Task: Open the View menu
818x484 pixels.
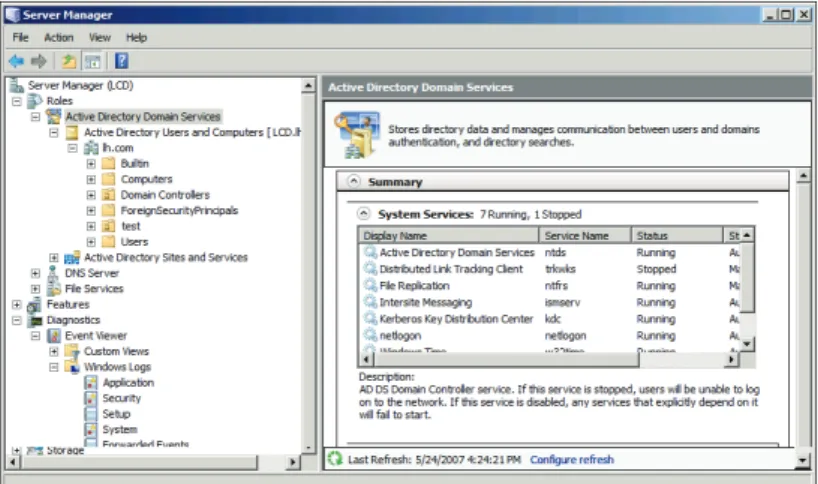Action: click(99, 38)
